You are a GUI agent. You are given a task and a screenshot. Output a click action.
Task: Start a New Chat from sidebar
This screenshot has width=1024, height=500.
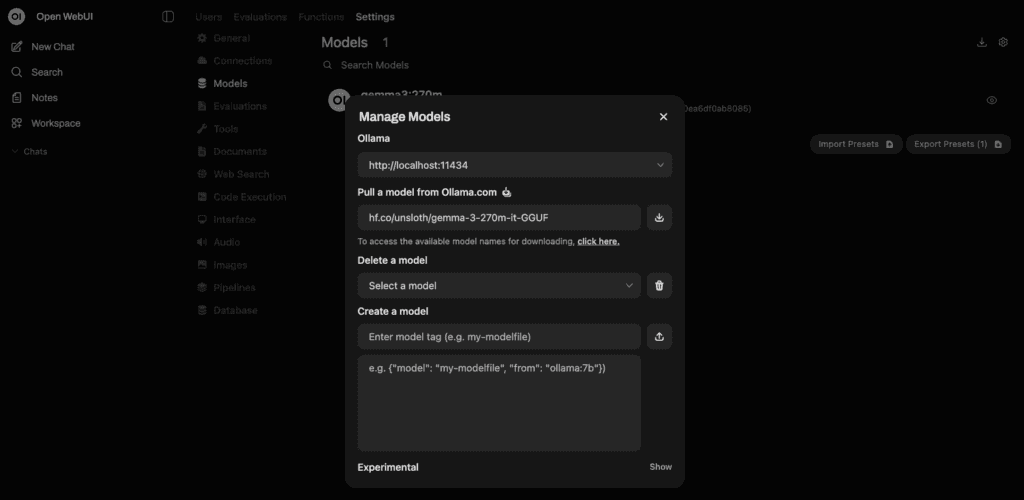43,47
